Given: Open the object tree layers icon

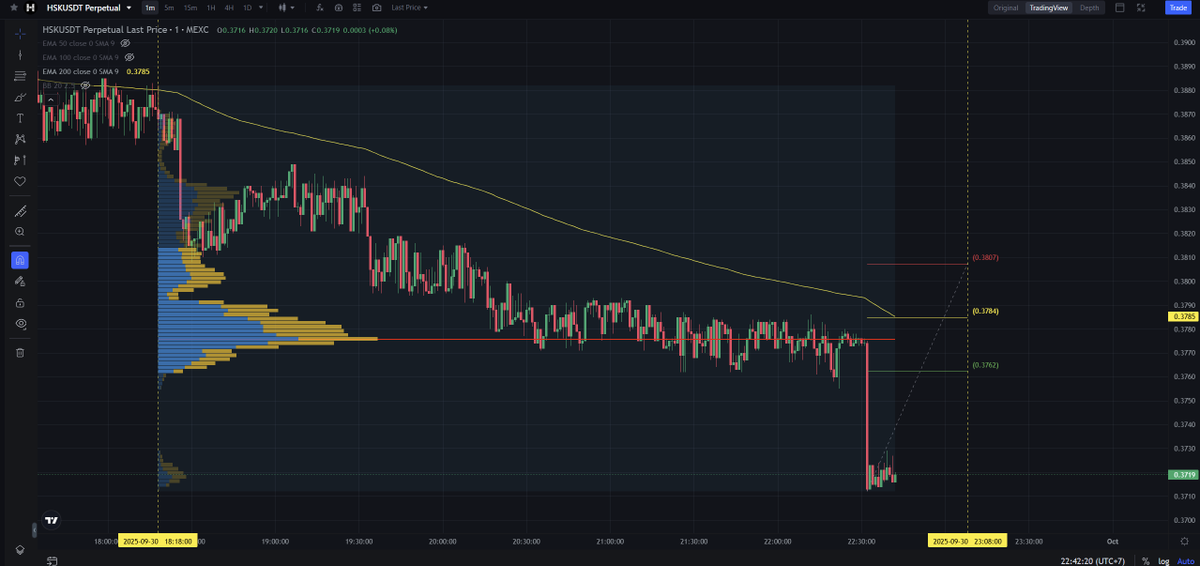Looking at the screenshot, I should click(x=20, y=549).
